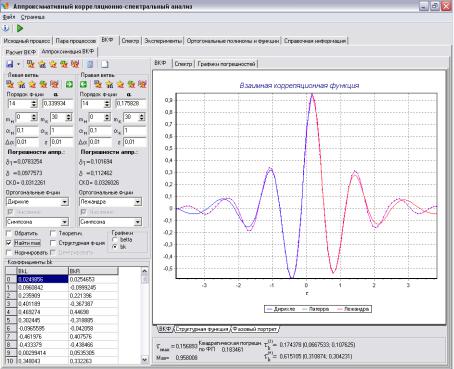Screen dimensions: 454x369
Task: Switch to Расчет ВКФ subtab
Action: [21, 52]
